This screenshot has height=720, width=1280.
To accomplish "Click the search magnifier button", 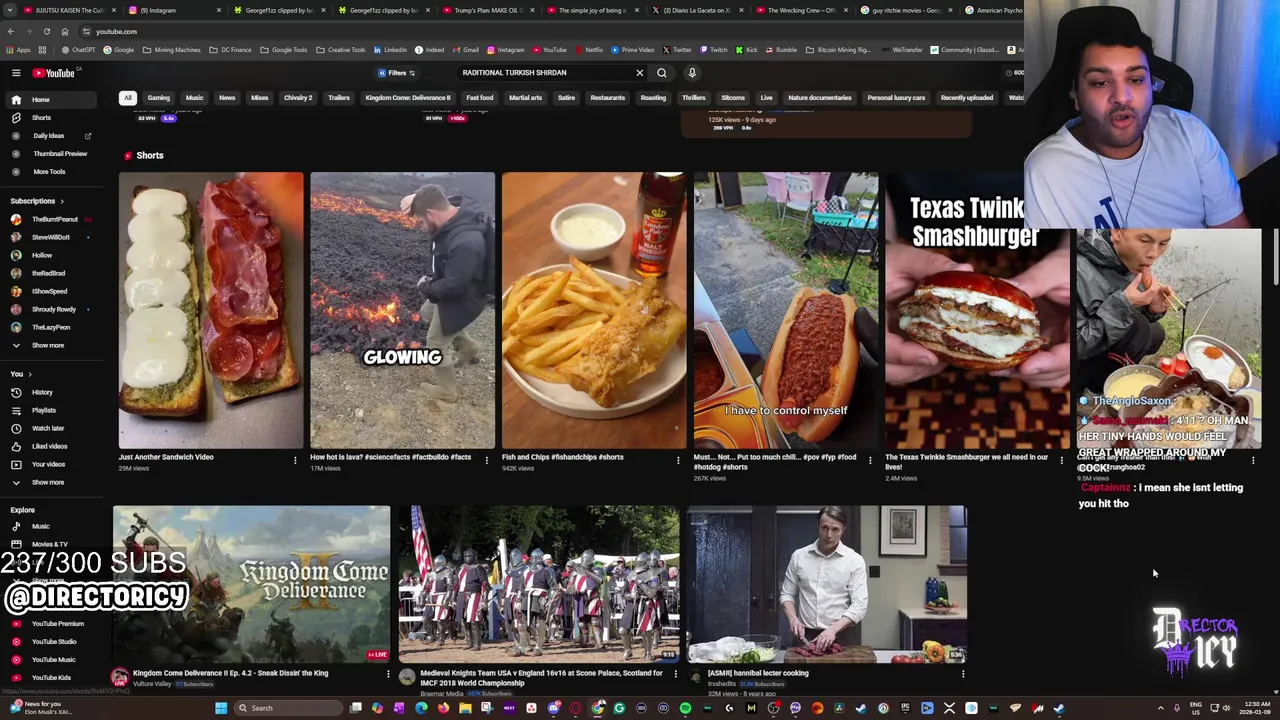I will pos(662,73).
